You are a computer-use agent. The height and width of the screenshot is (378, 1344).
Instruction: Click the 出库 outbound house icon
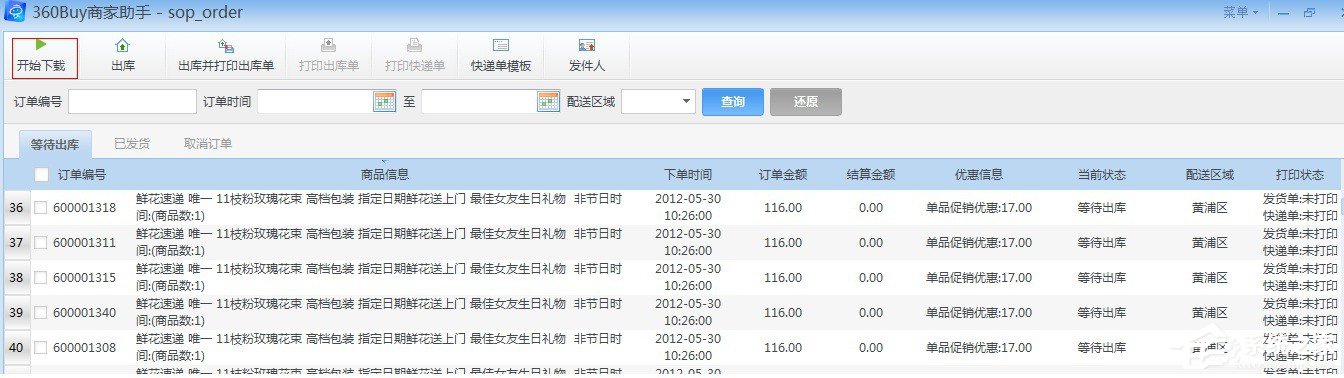pos(123,45)
